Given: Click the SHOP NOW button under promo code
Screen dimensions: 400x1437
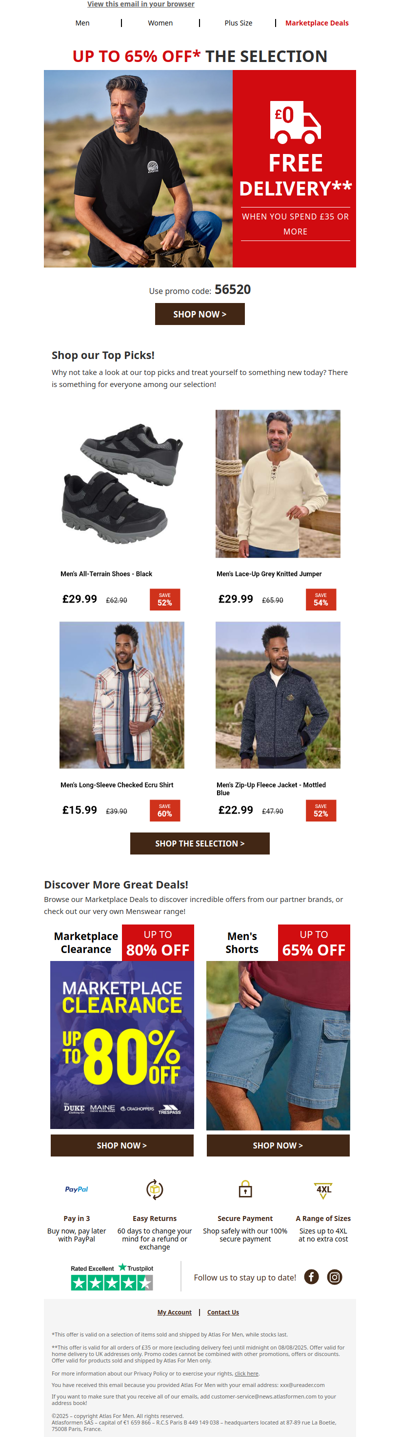Looking at the screenshot, I should (x=200, y=314).
